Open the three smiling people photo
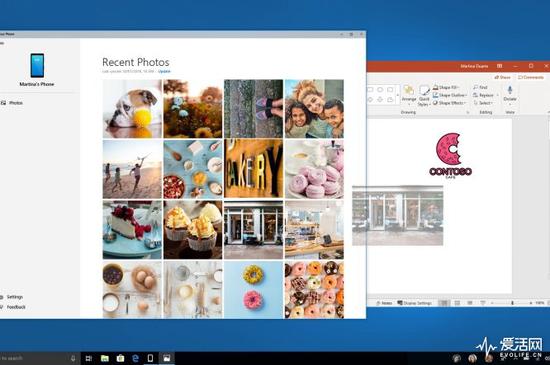550x365 pixels. 314,109
